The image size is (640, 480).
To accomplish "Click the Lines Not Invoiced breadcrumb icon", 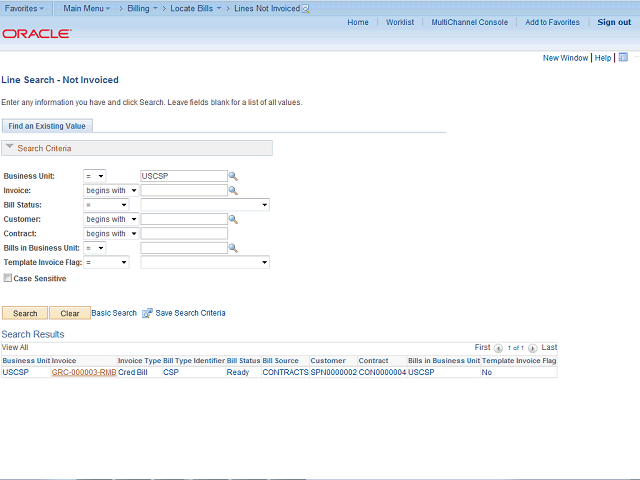I will click(x=305, y=9).
